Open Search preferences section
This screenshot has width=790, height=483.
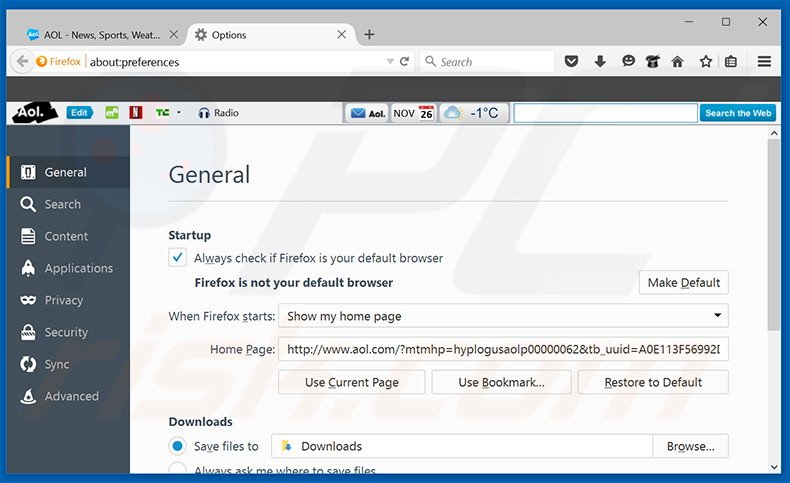click(x=68, y=204)
